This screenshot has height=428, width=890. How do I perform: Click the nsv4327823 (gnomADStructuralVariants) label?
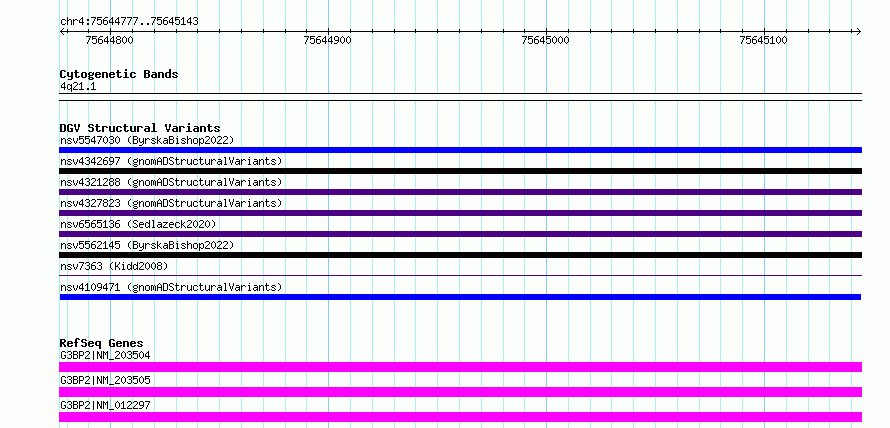171,203
